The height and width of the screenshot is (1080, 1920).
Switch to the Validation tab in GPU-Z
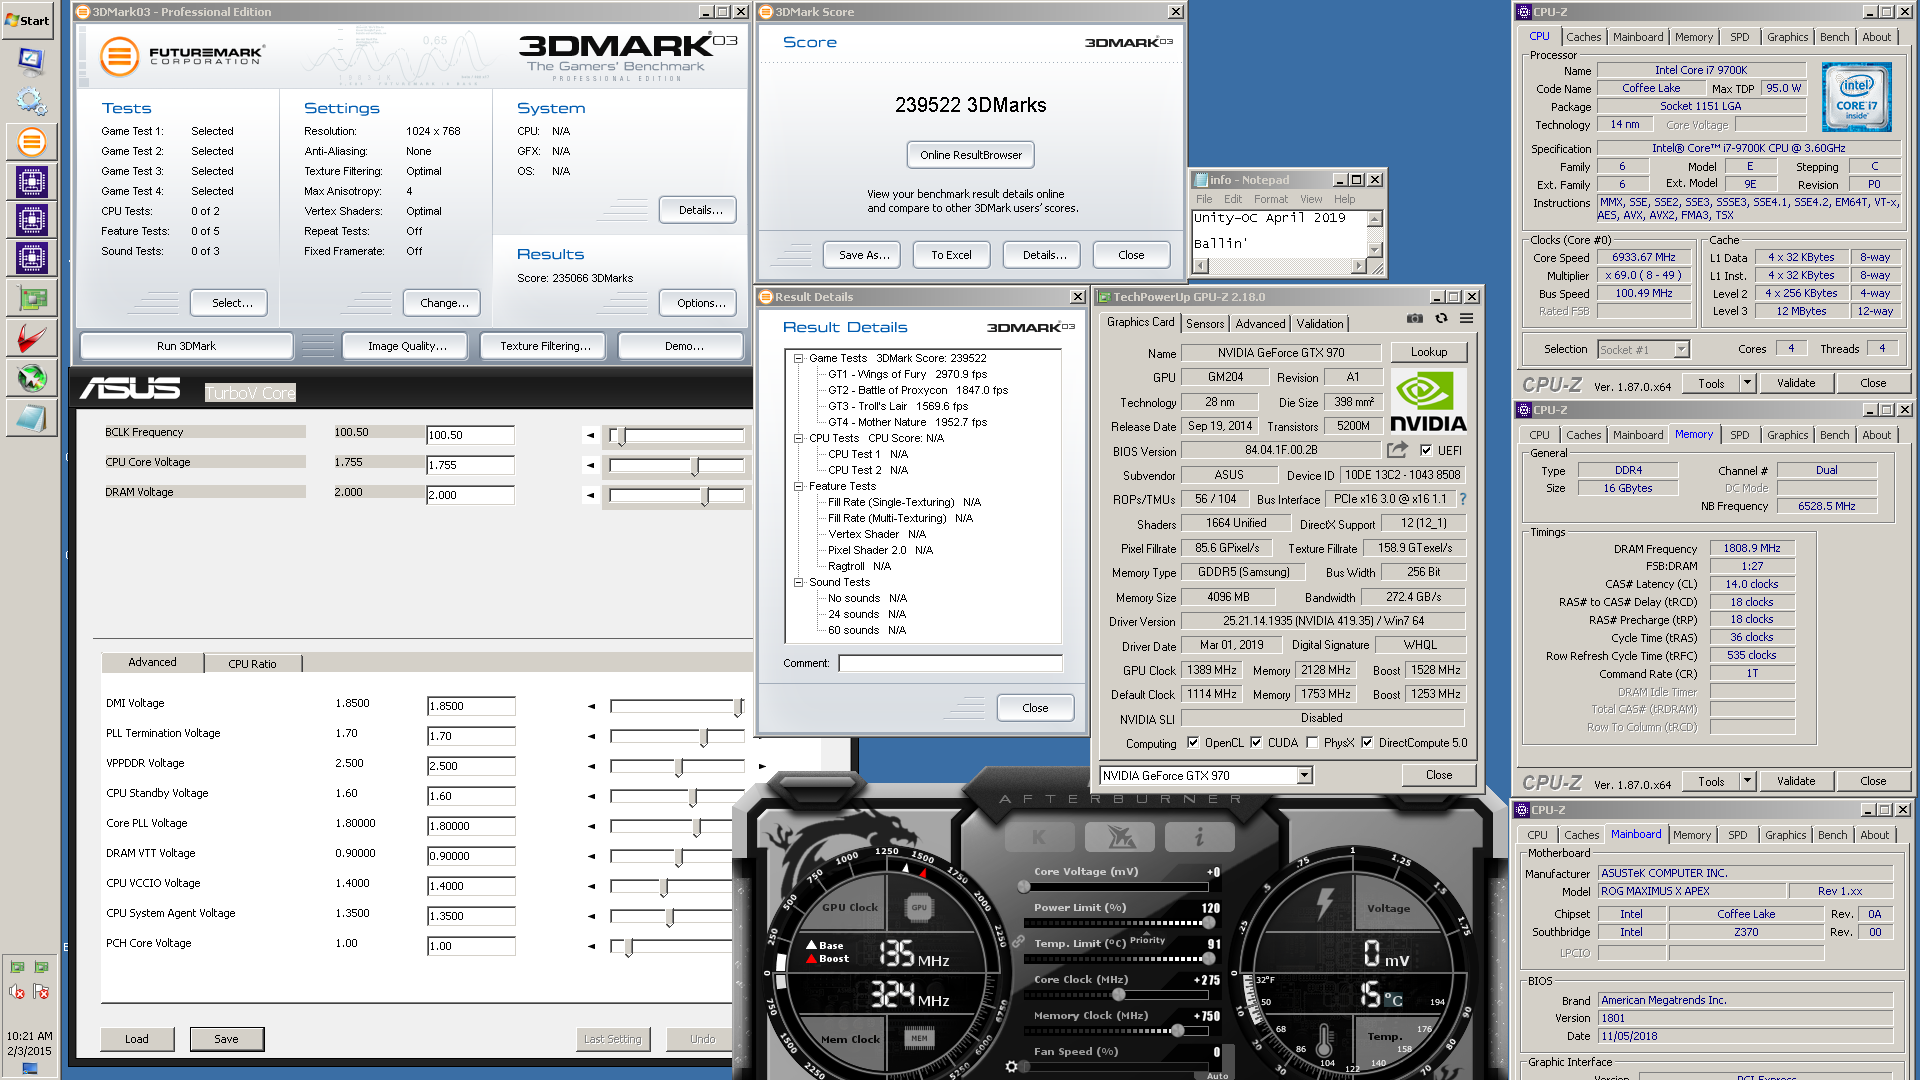click(x=1320, y=324)
